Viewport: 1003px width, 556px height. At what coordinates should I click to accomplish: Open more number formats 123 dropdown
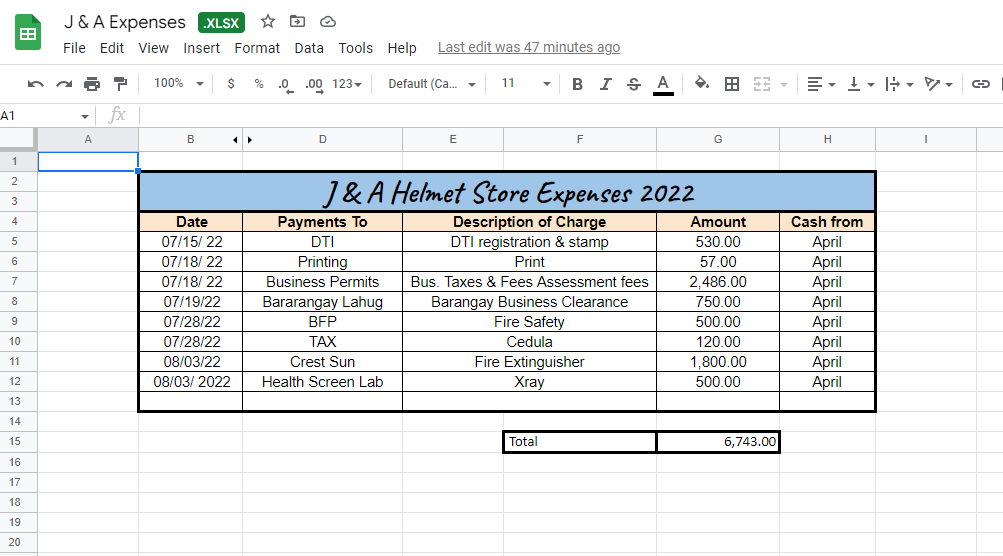(x=347, y=84)
